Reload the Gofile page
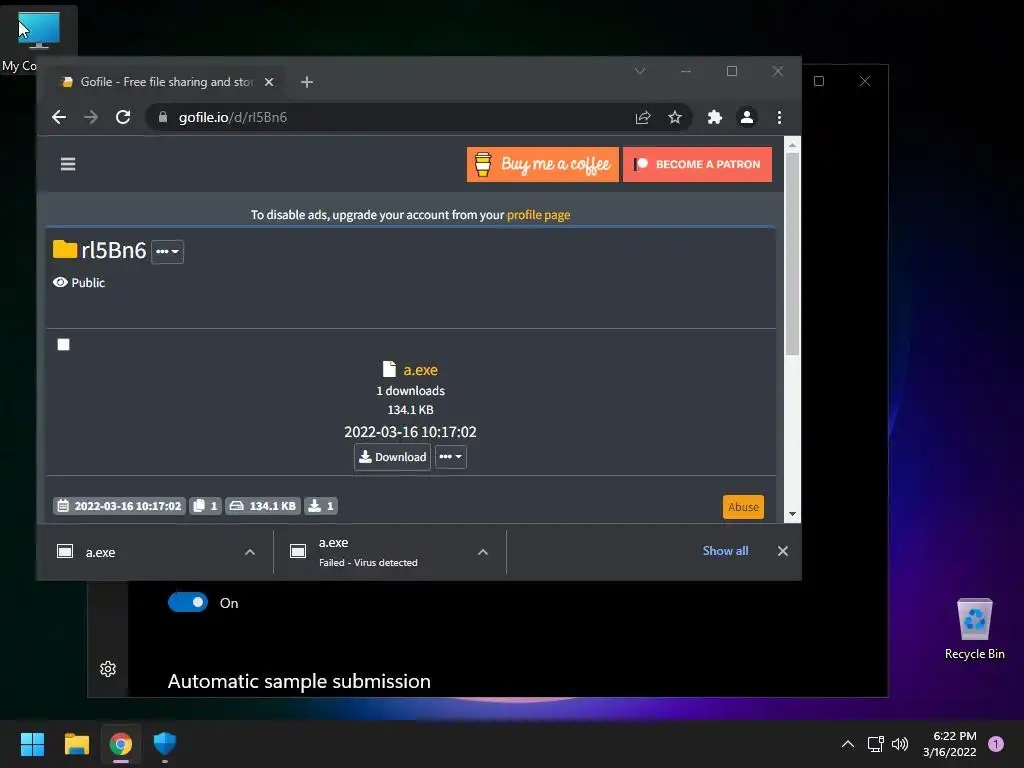 [123, 118]
